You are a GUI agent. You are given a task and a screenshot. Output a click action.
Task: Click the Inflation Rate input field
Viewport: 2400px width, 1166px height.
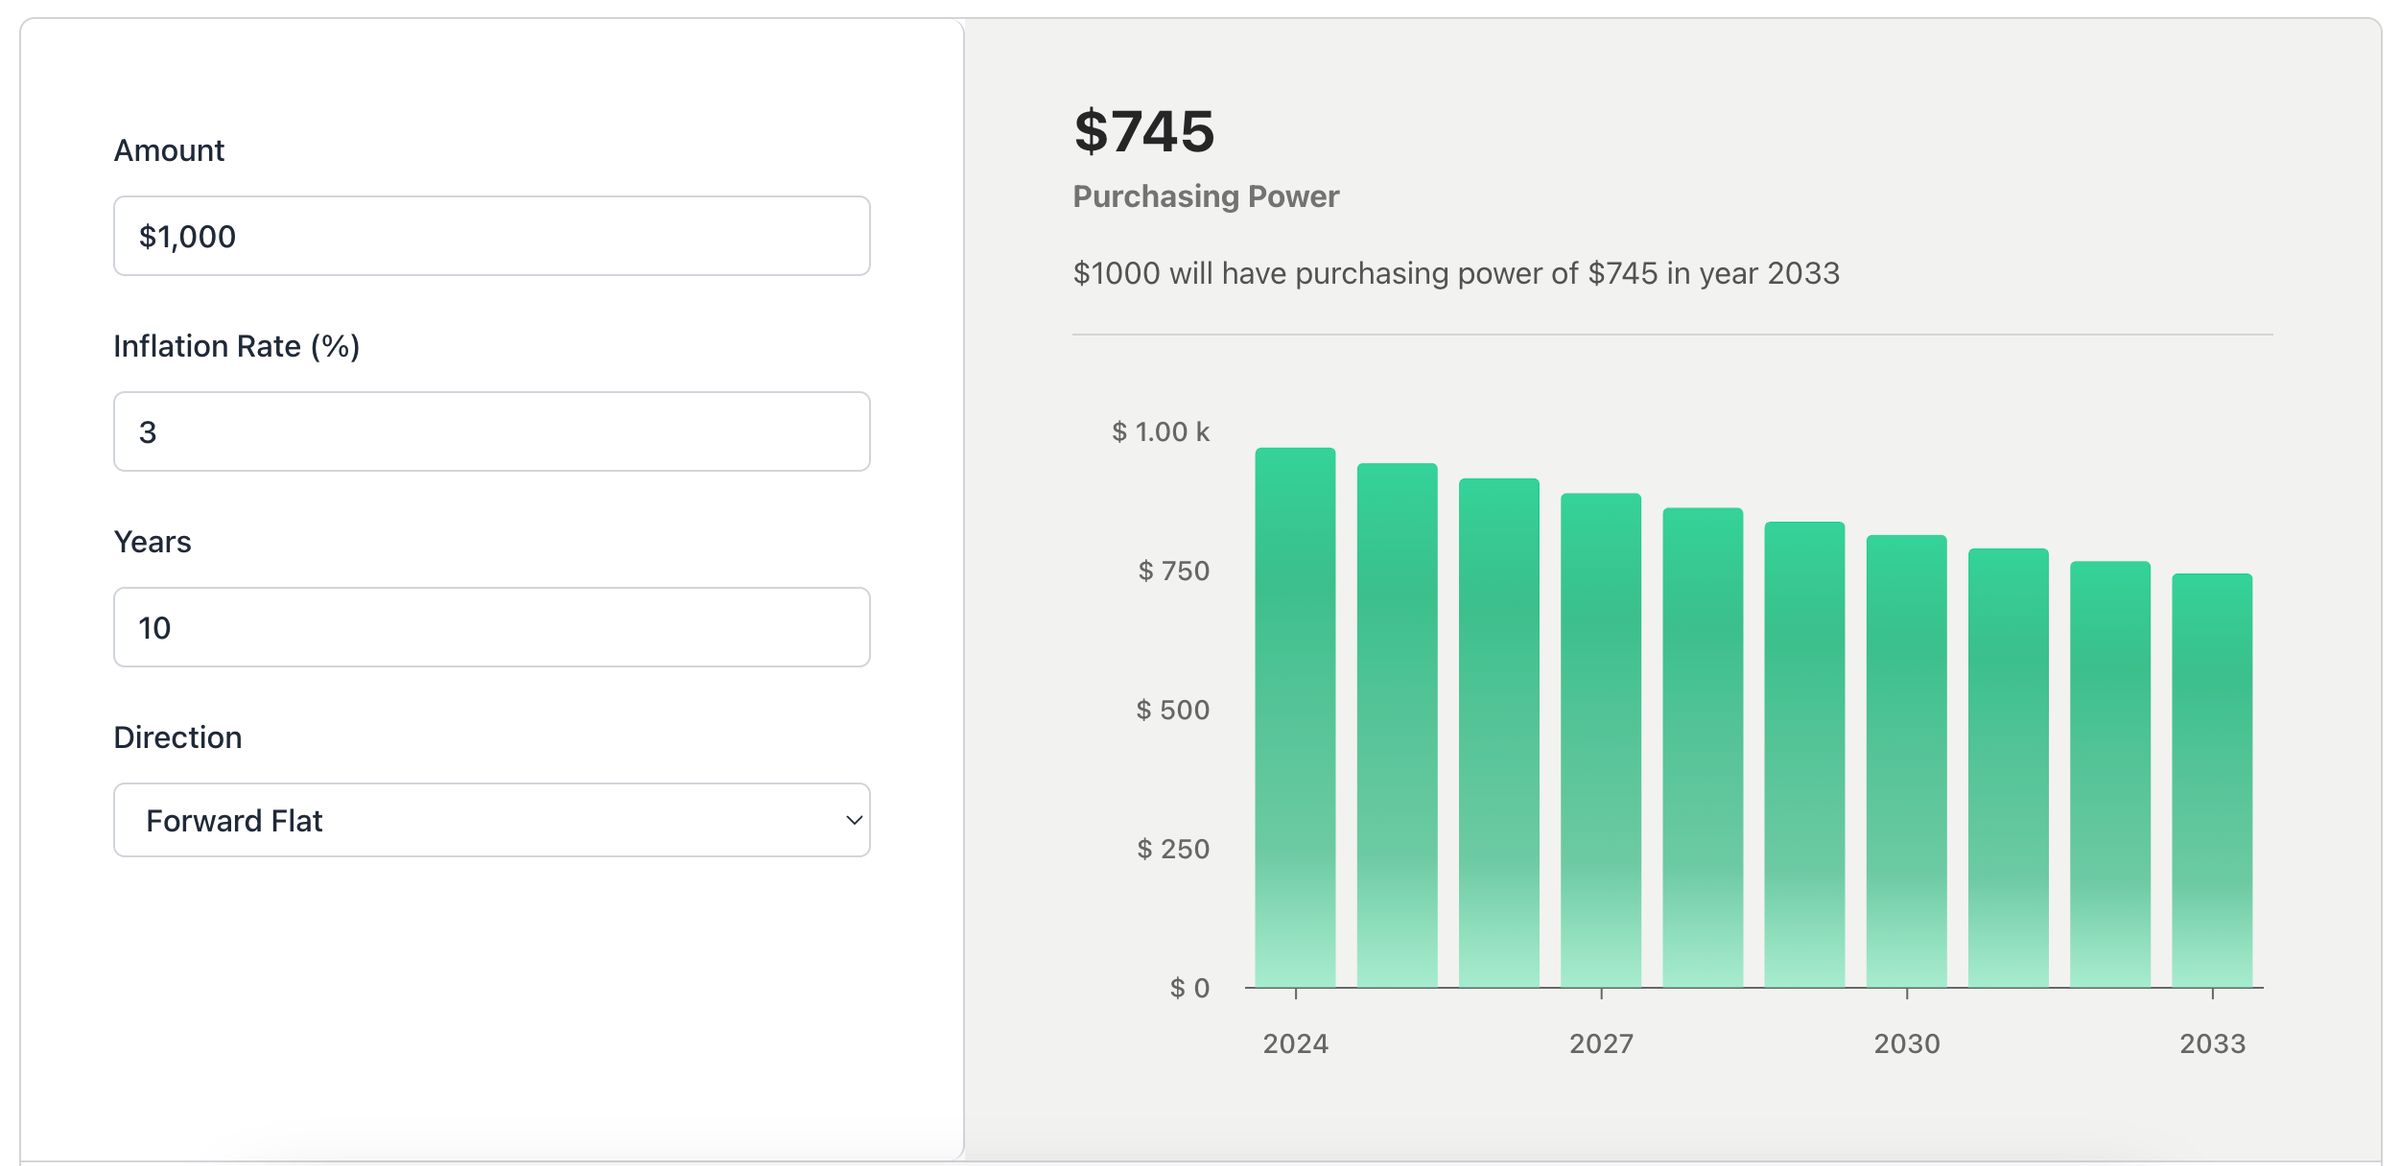pyautogui.click(x=491, y=432)
